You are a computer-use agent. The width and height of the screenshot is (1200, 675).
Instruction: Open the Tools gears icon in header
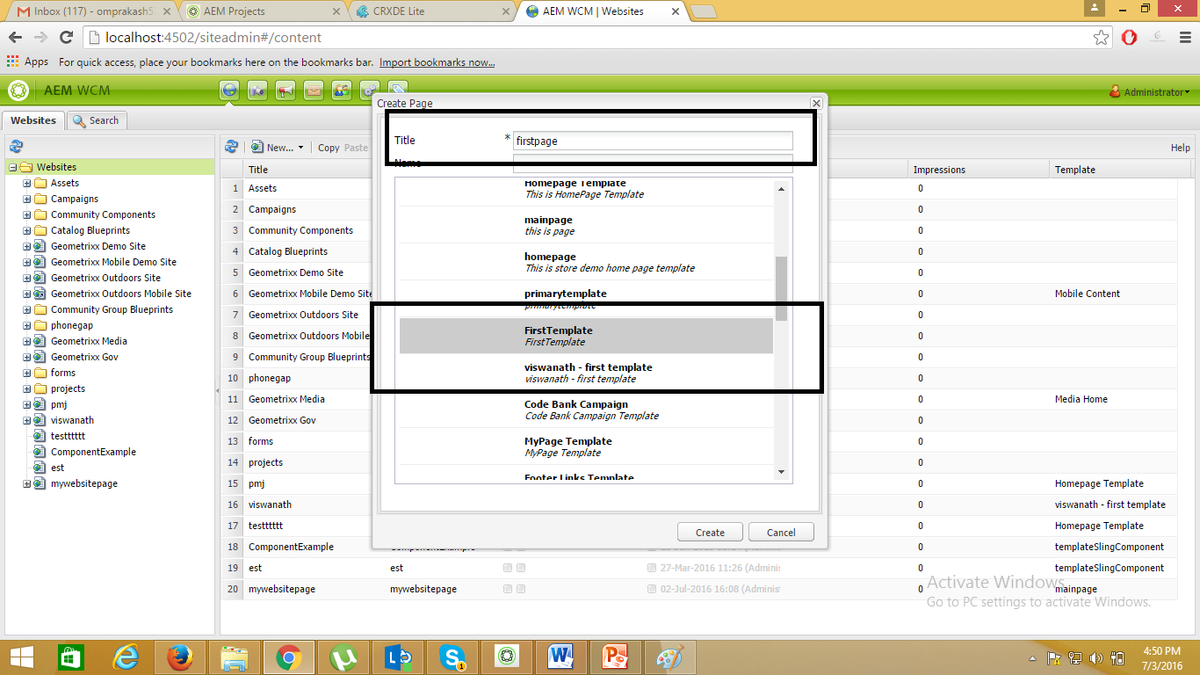point(370,91)
